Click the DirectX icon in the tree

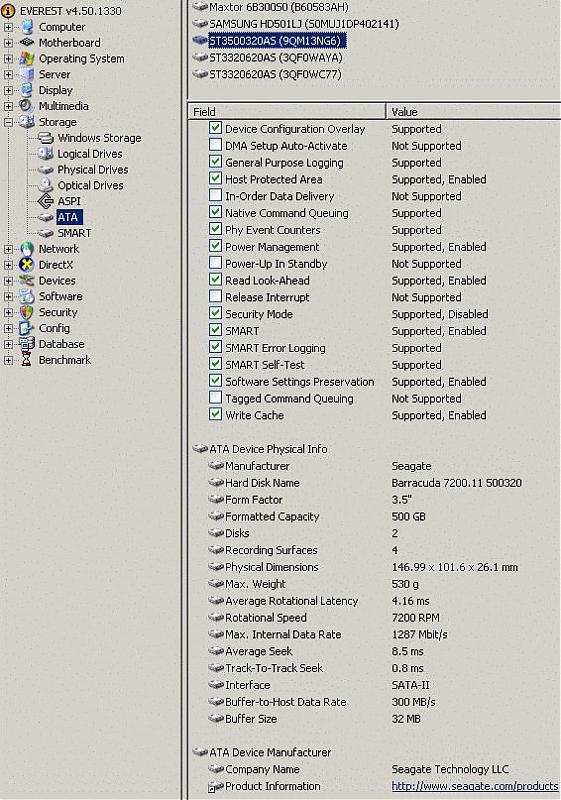pyautogui.click(x=27, y=265)
